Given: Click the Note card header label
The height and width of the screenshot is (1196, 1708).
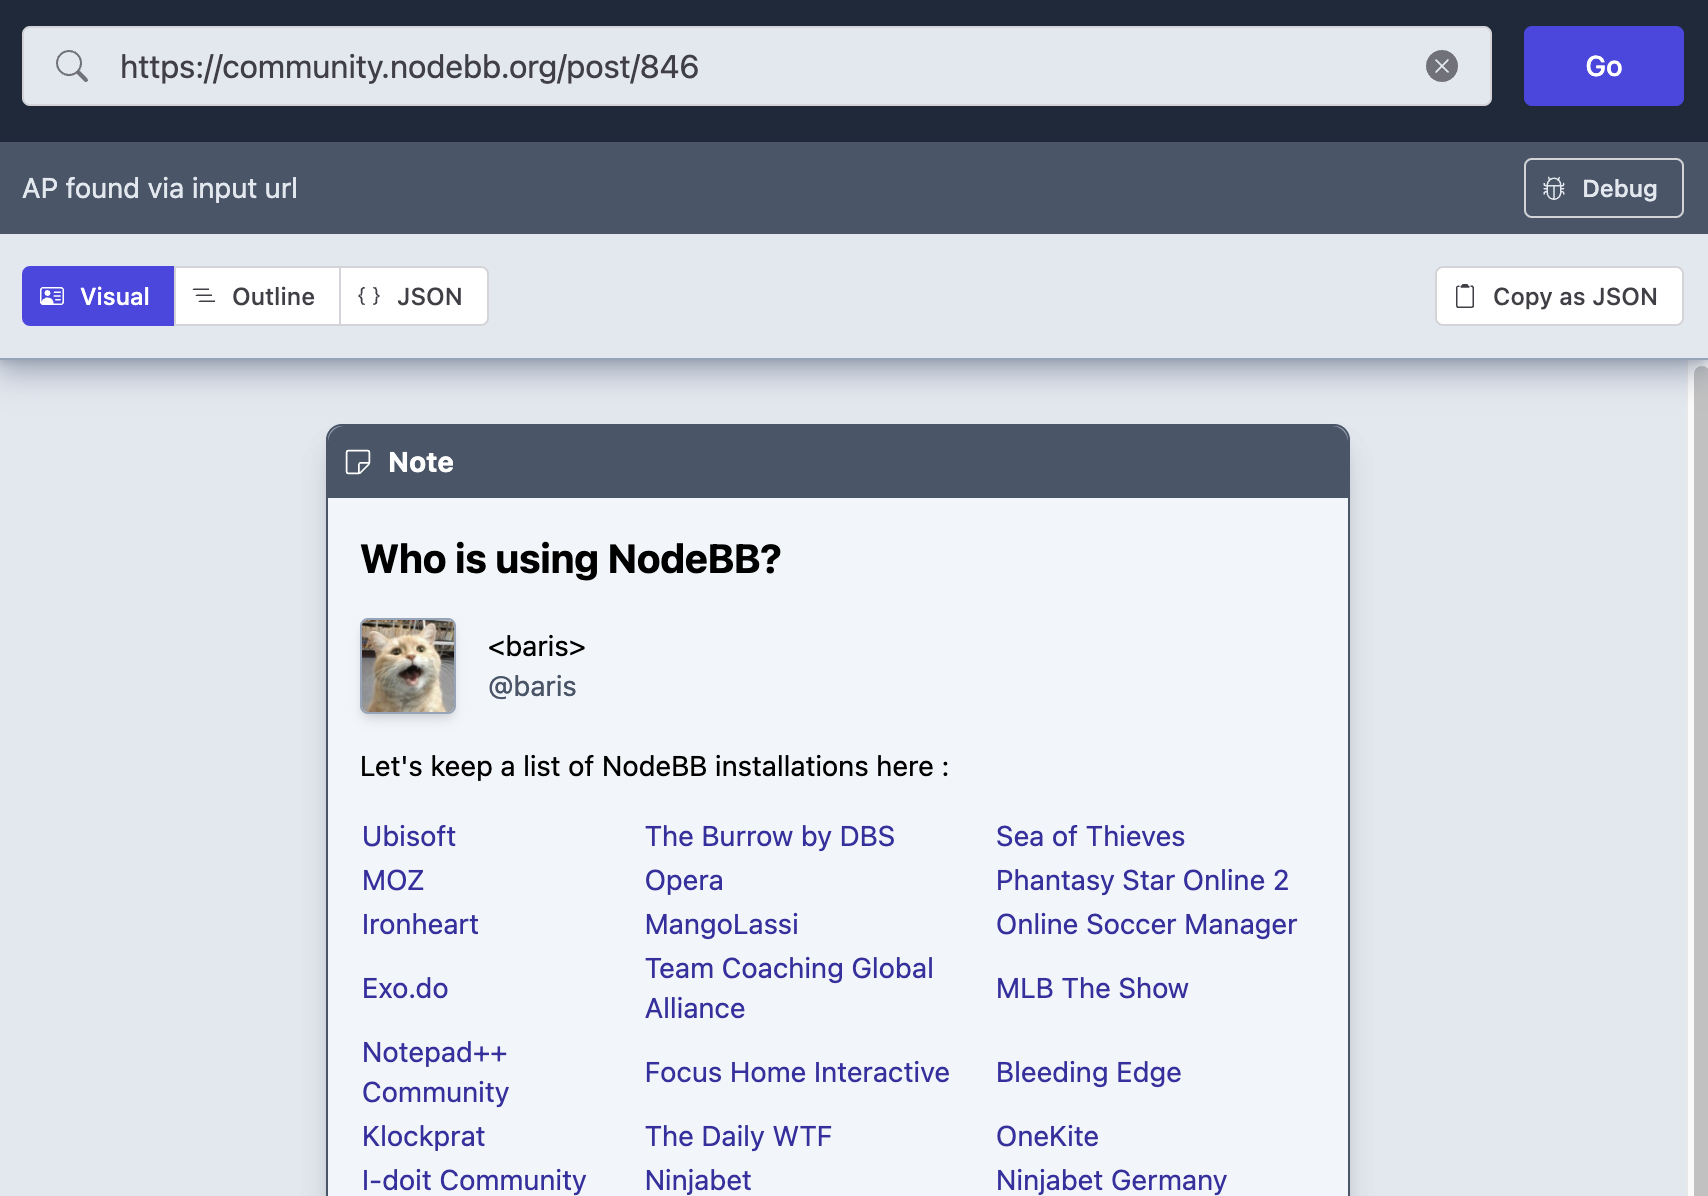Looking at the screenshot, I should (421, 462).
